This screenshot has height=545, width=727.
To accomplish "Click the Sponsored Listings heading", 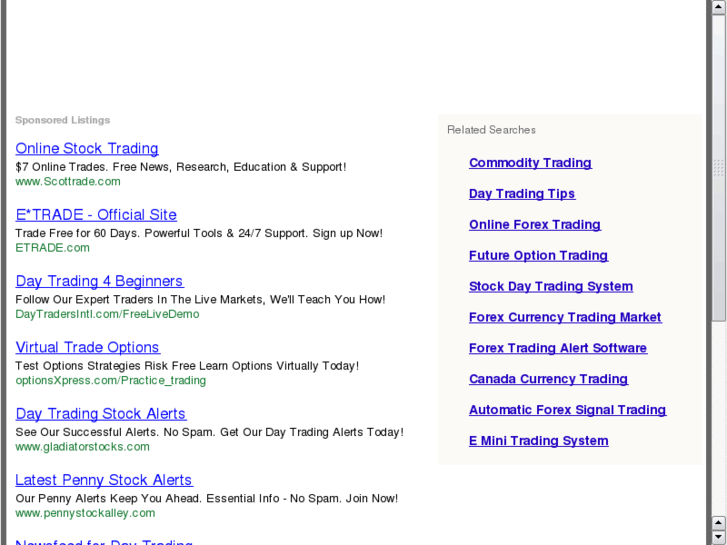I will pyautogui.click(x=63, y=120).
